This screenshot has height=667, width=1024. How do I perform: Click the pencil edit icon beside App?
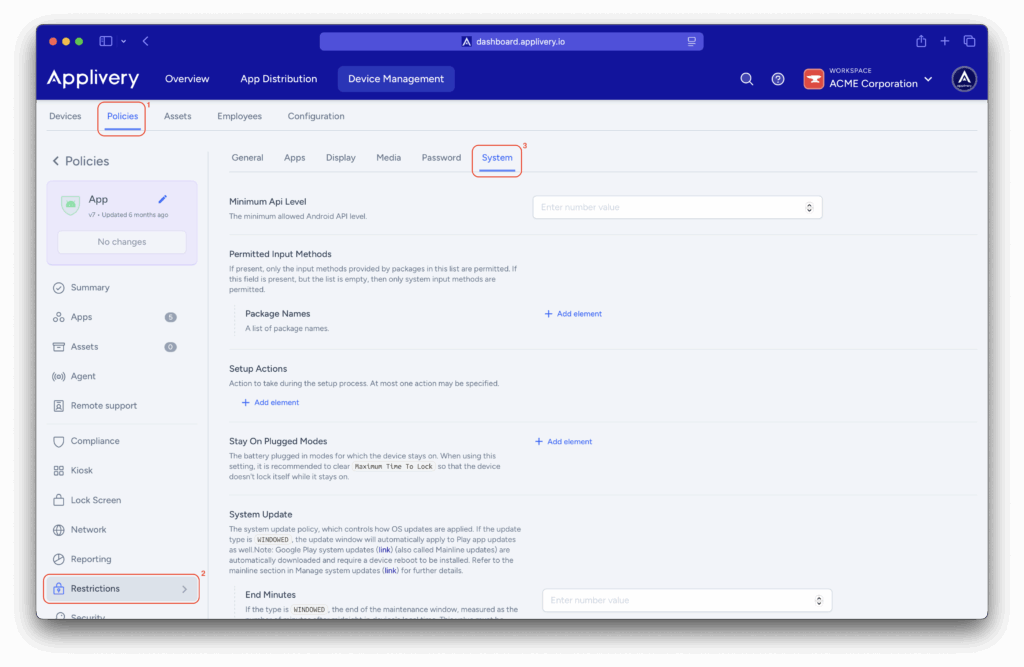click(163, 200)
